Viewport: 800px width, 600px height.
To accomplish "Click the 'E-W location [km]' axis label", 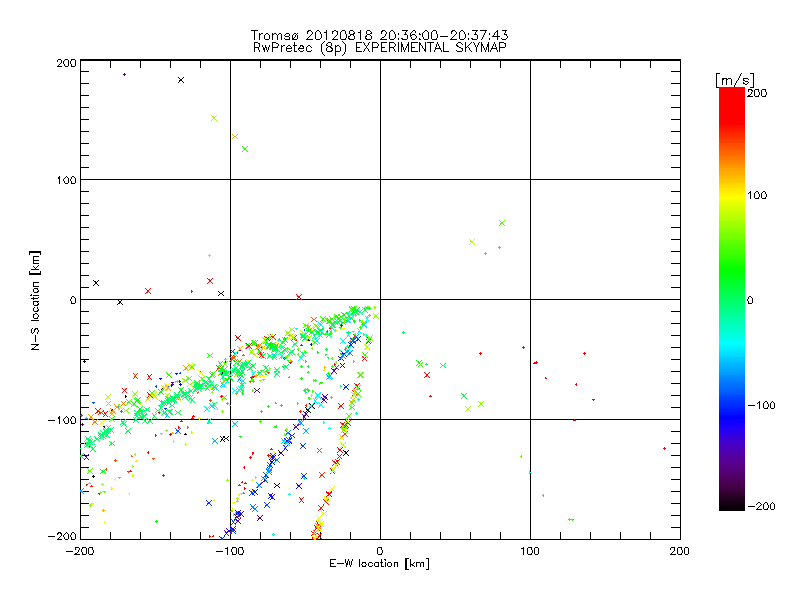I will [379, 564].
